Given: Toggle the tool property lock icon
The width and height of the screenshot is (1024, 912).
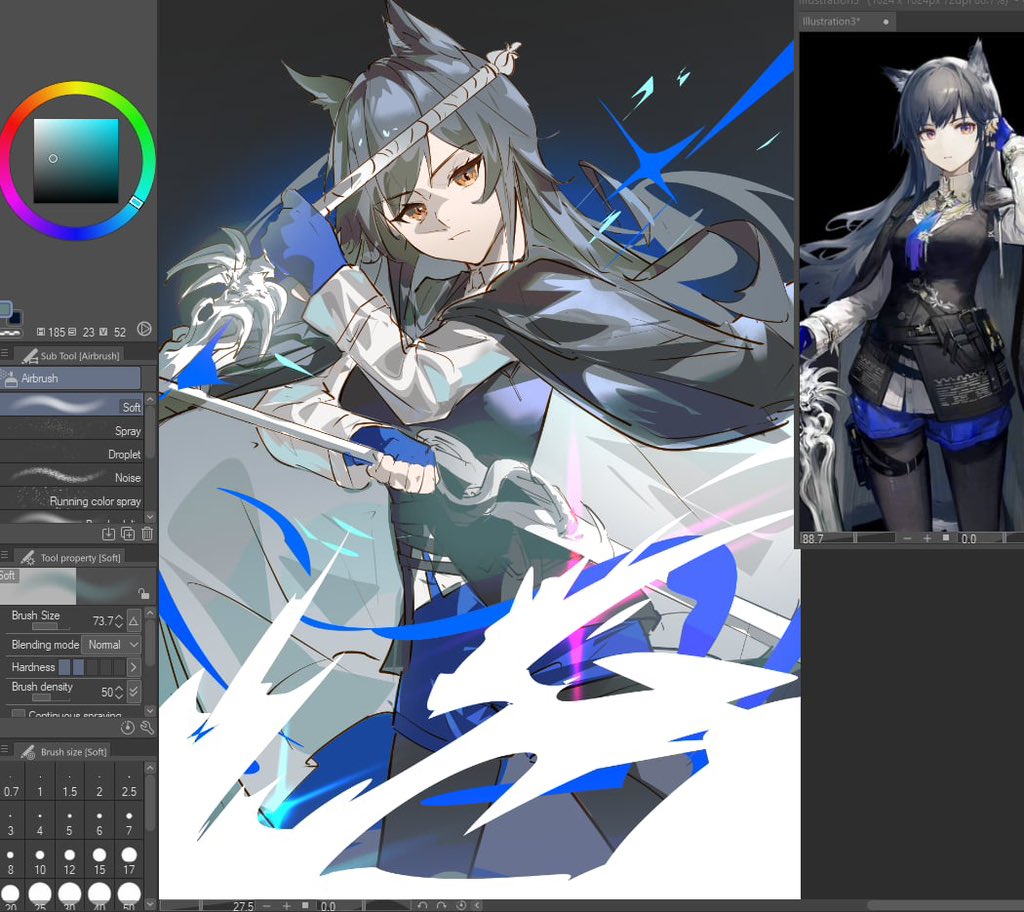Looking at the screenshot, I should point(143,593).
